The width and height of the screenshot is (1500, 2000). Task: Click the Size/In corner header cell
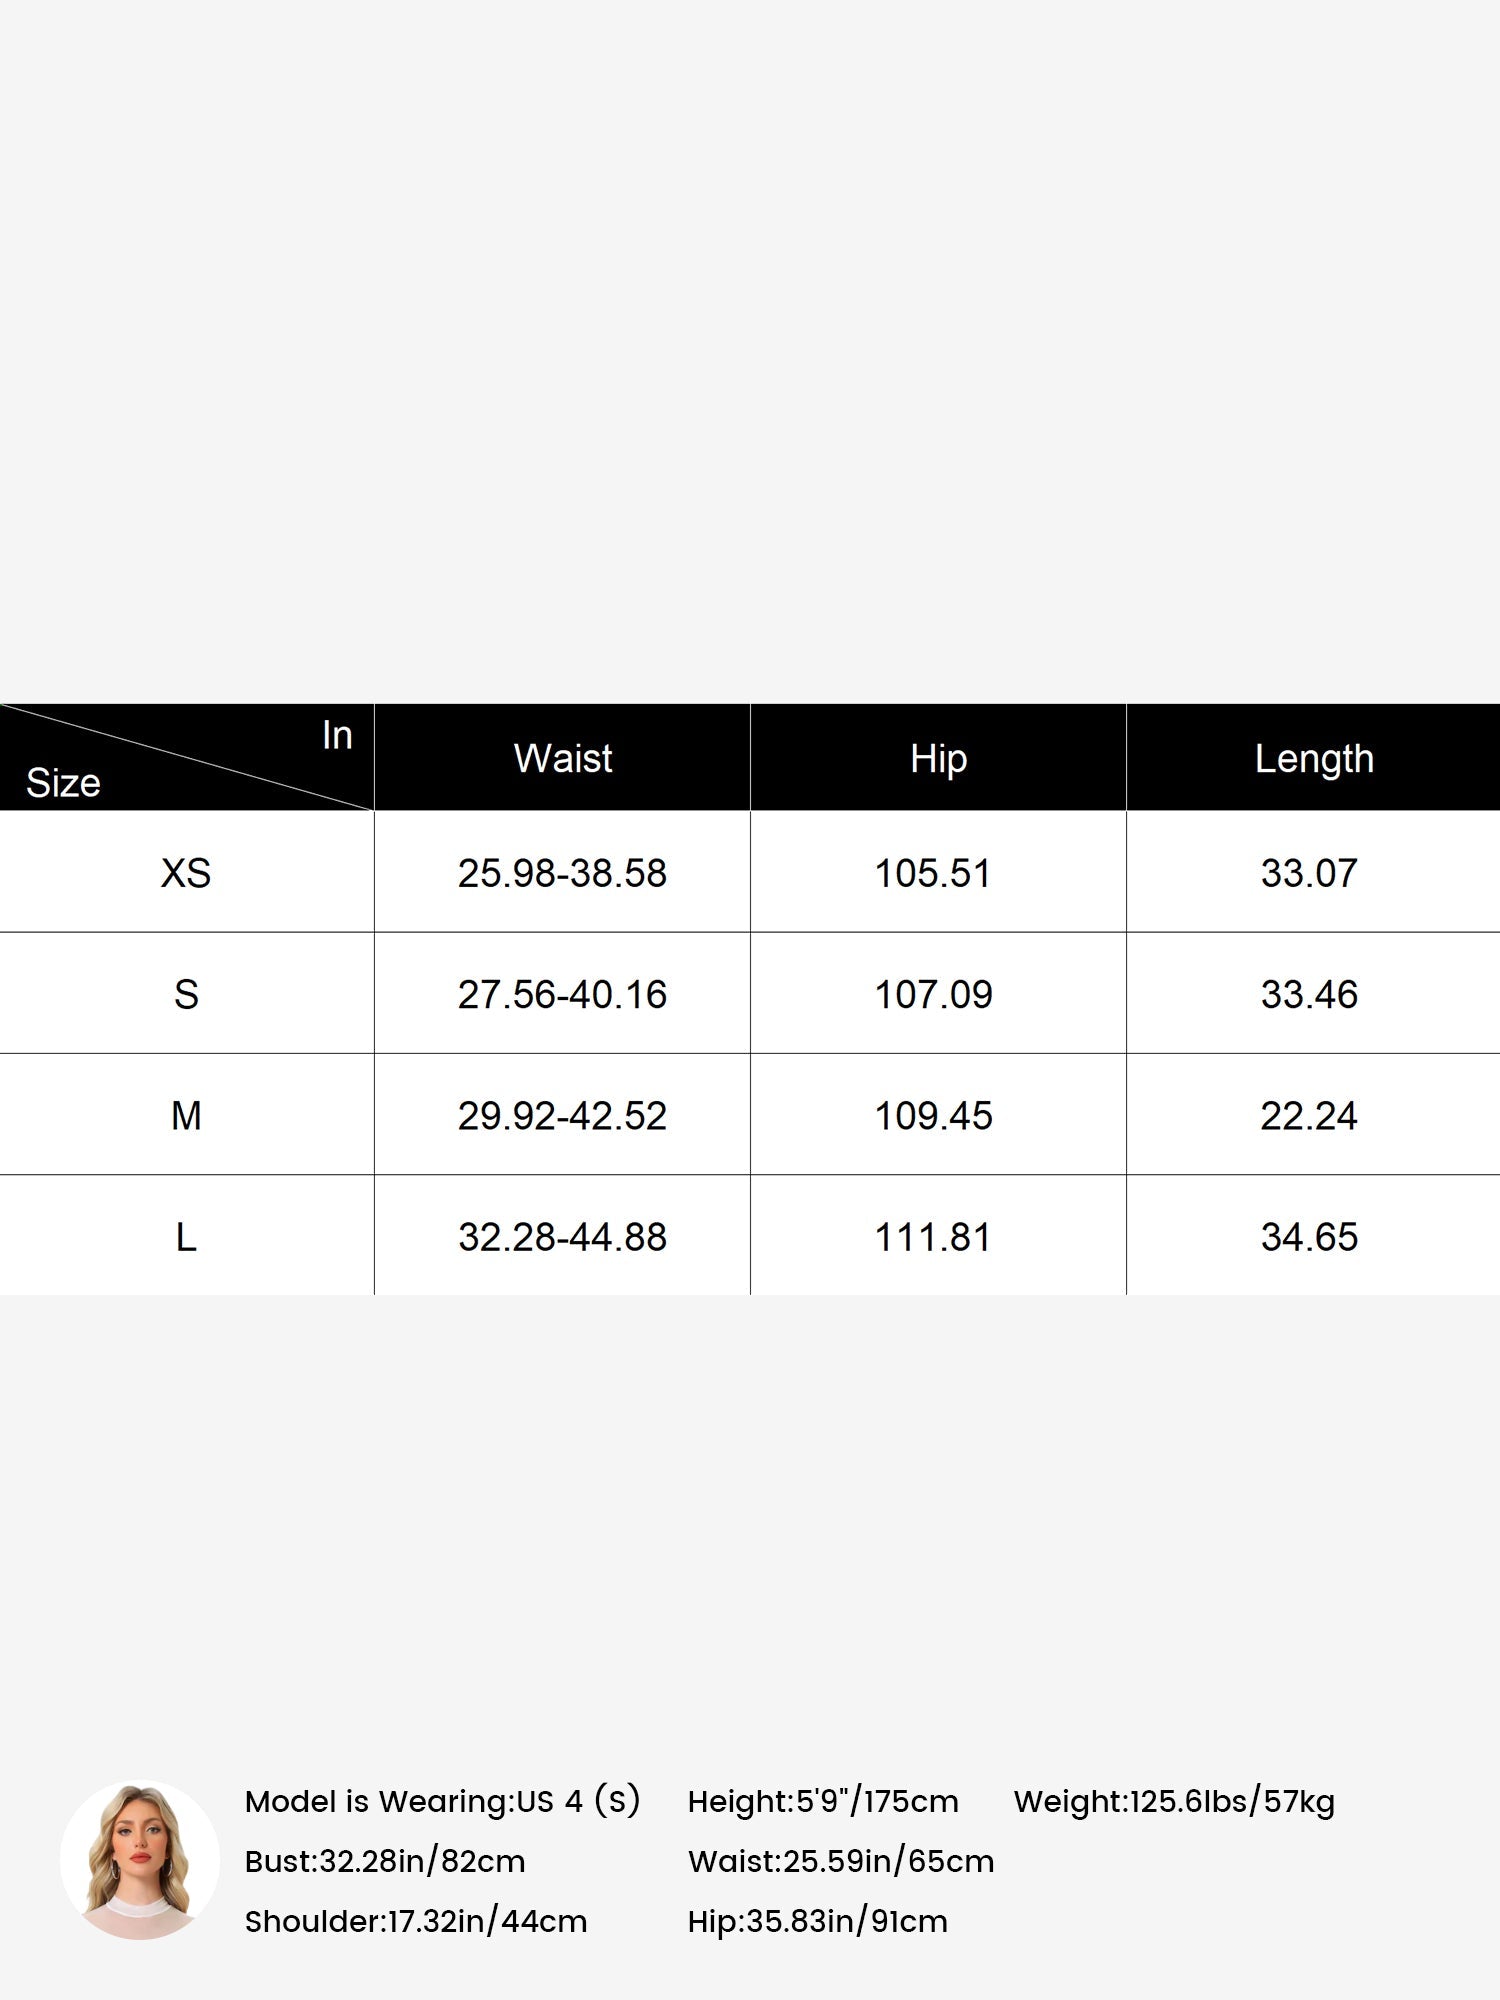(187, 757)
